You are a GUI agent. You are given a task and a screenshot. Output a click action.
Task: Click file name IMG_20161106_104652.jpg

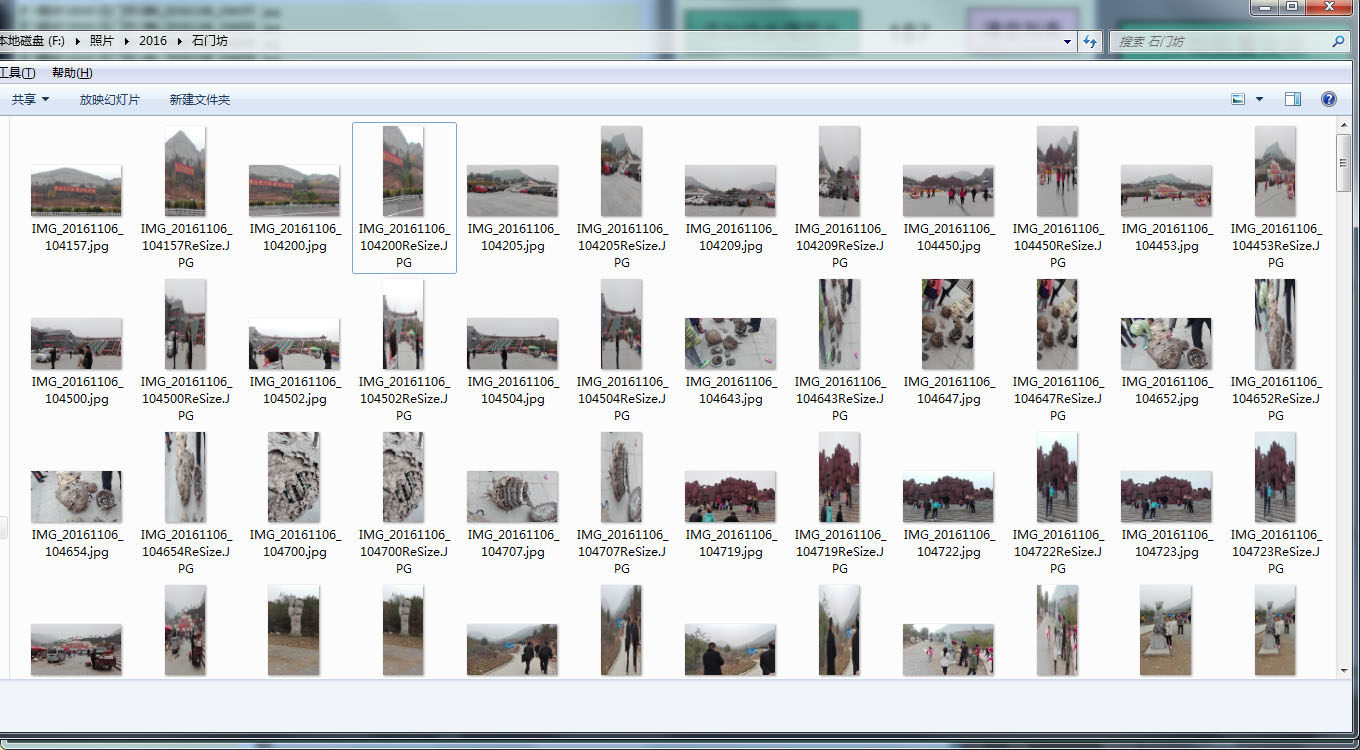click(x=1167, y=390)
